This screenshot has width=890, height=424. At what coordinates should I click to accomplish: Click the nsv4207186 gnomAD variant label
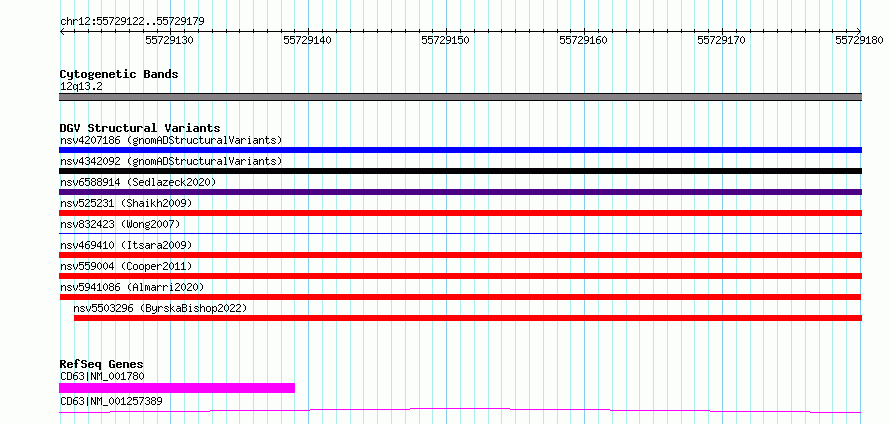pos(171,140)
